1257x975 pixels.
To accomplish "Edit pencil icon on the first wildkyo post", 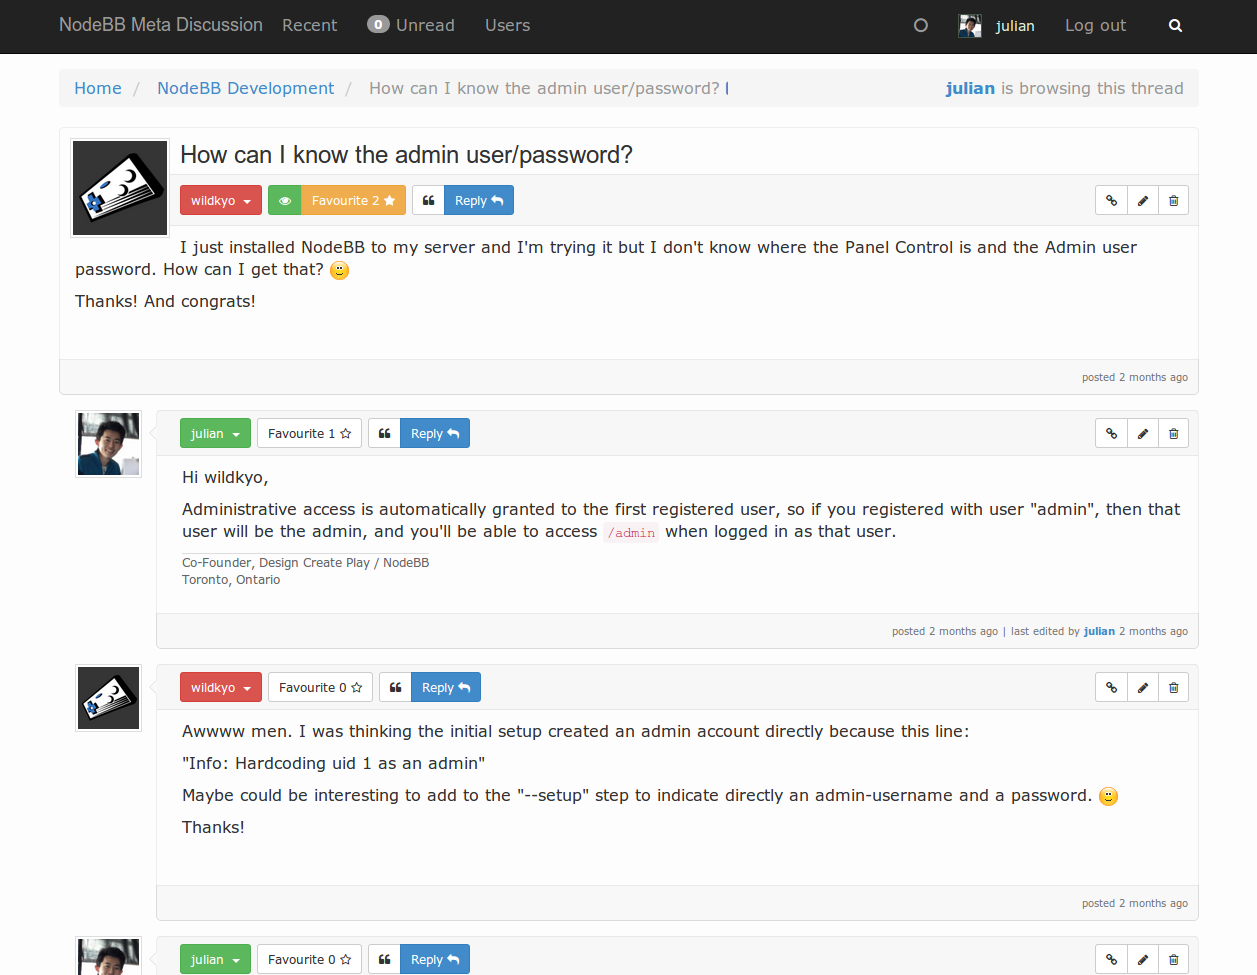I will click(1142, 201).
